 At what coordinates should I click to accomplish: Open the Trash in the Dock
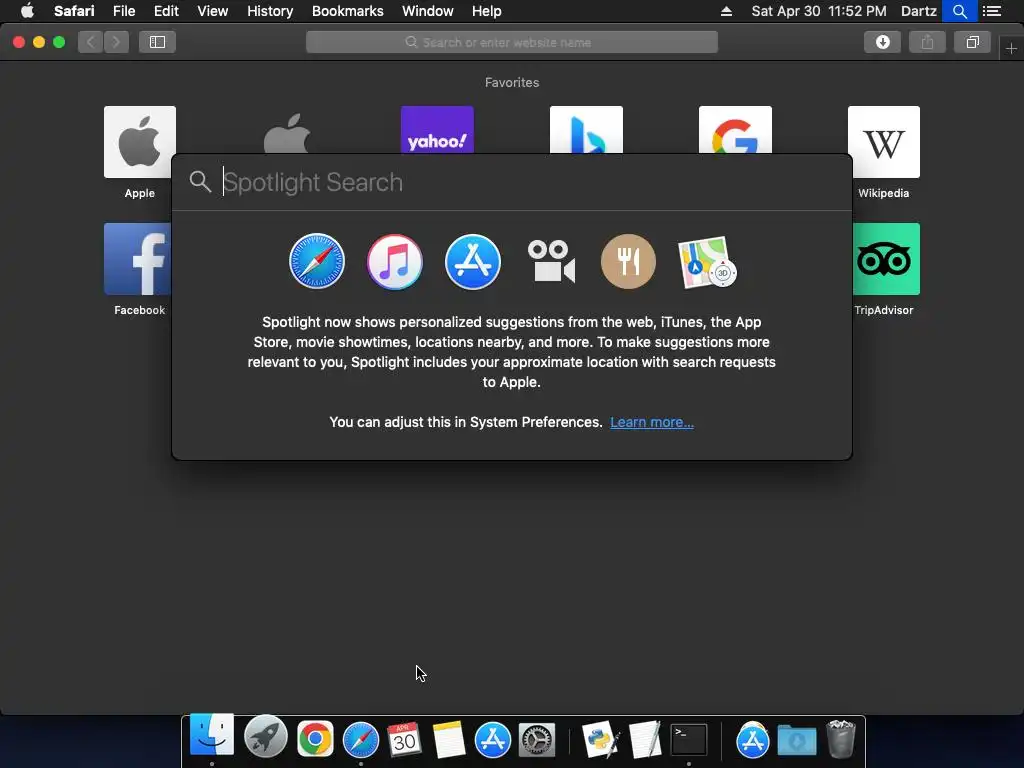tap(840, 739)
